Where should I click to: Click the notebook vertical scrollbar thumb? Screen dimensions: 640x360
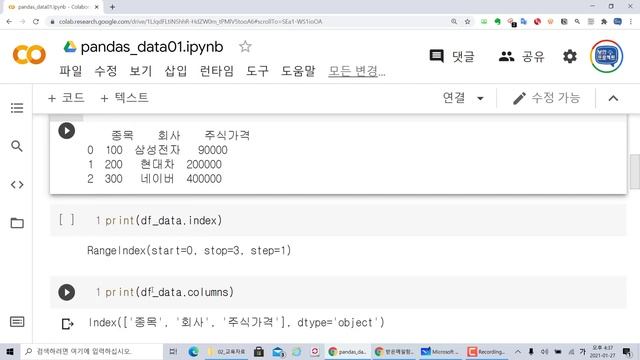[635, 171]
